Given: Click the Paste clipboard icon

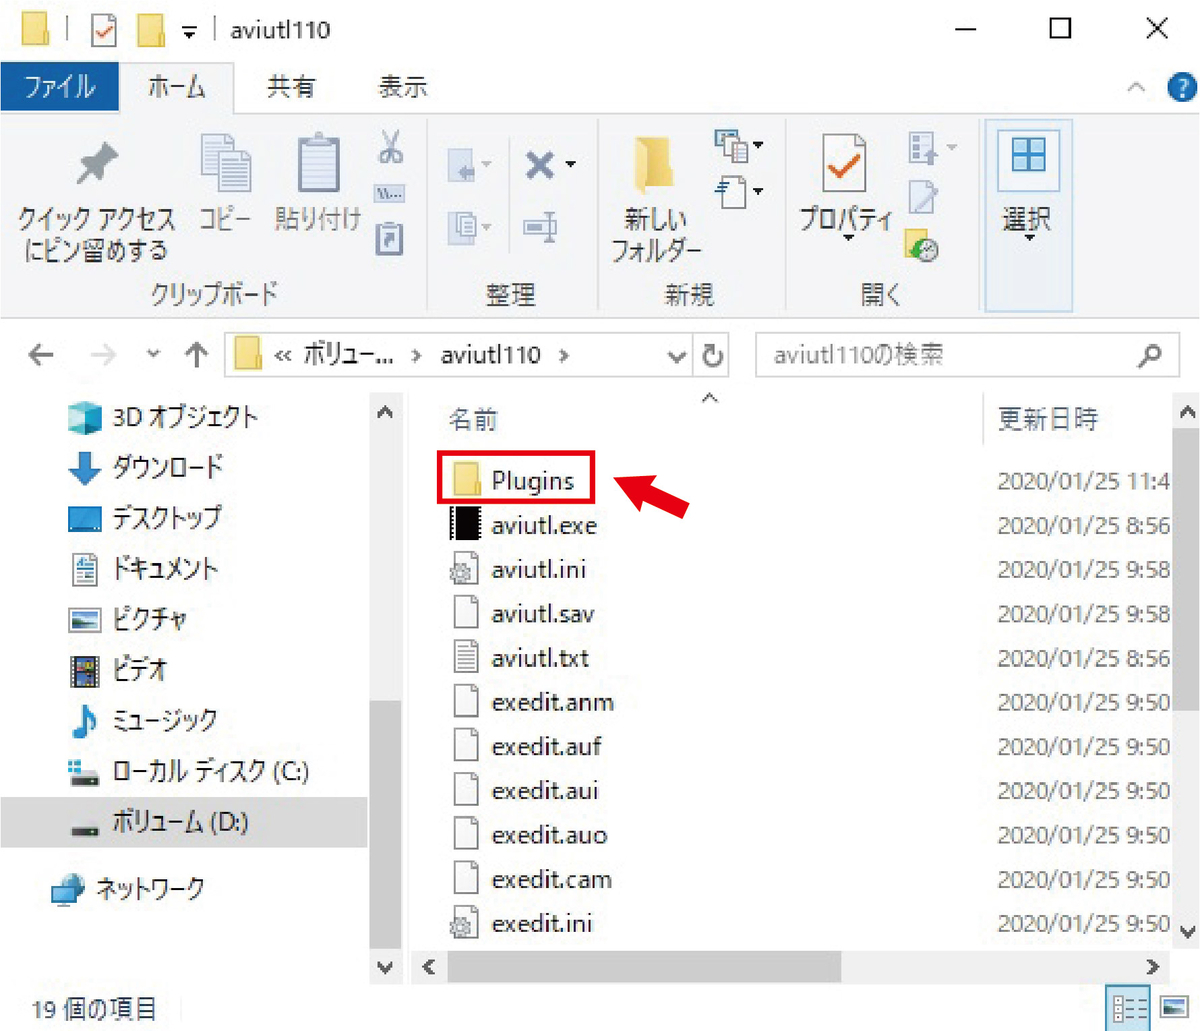Looking at the screenshot, I should (318, 163).
